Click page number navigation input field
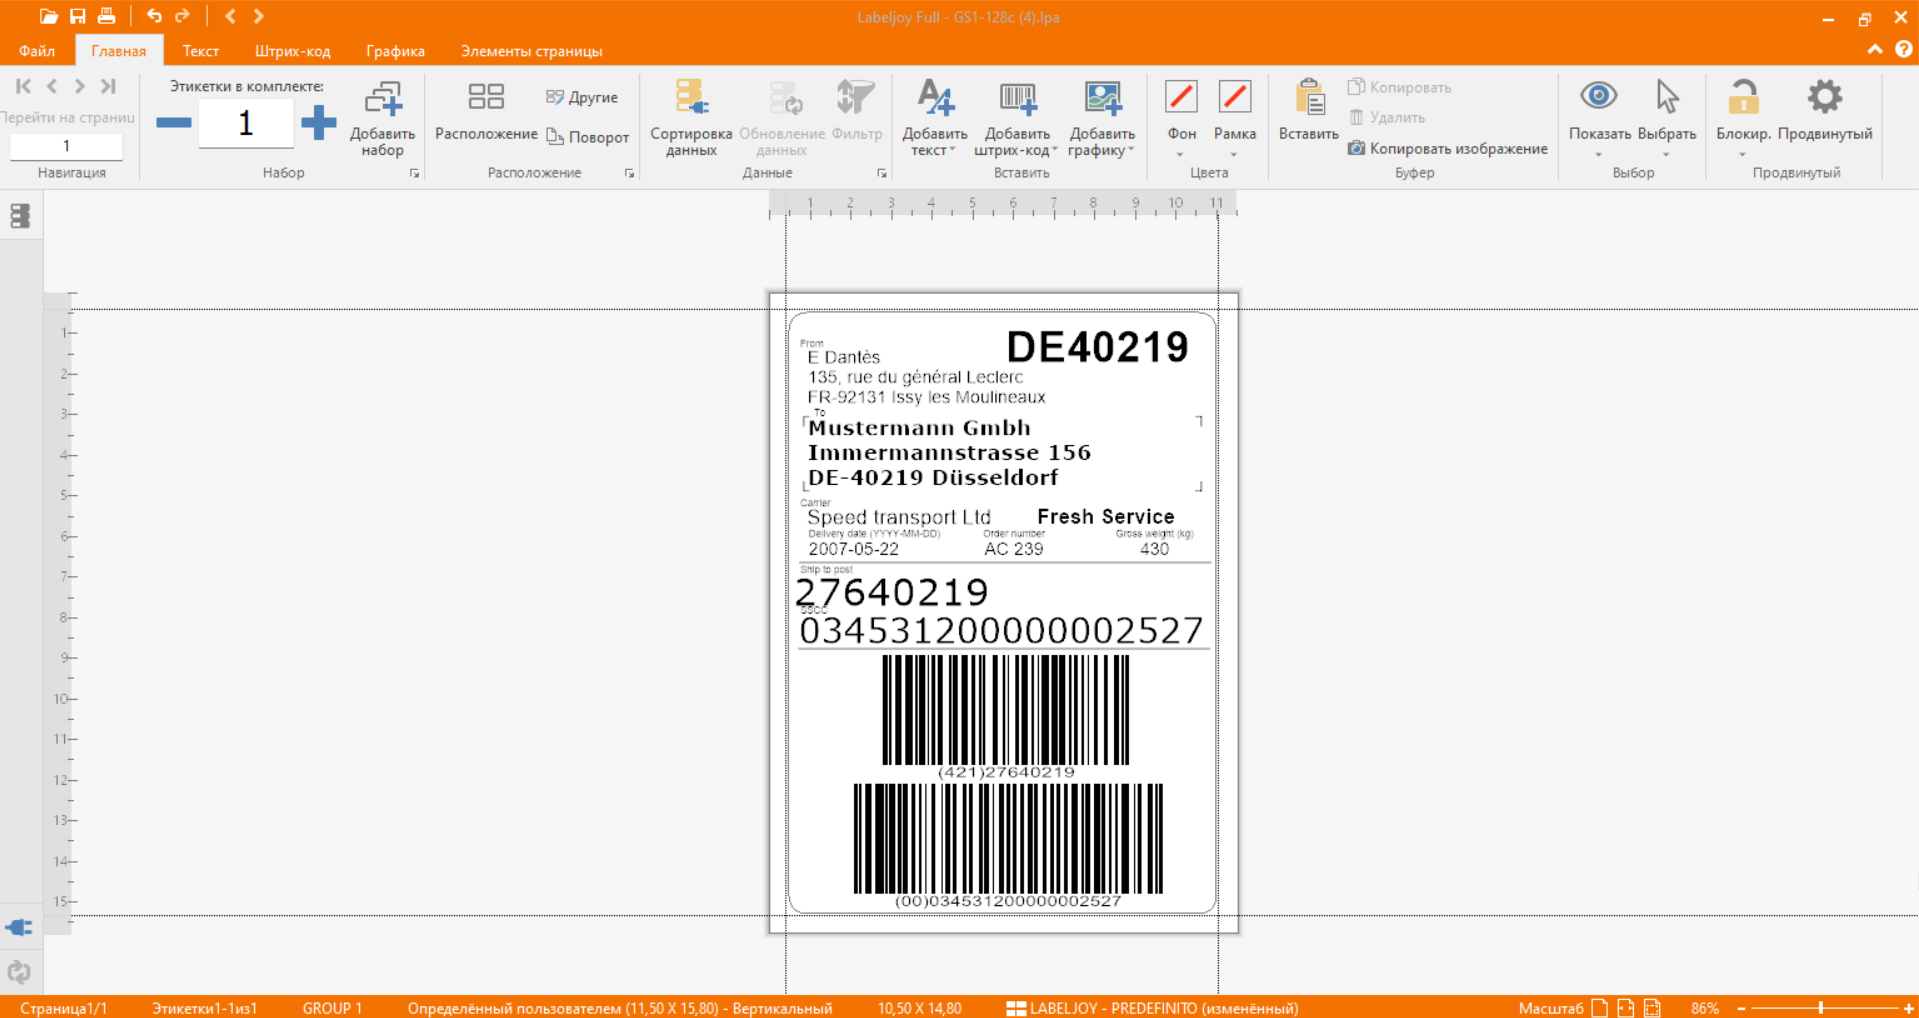 66,146
